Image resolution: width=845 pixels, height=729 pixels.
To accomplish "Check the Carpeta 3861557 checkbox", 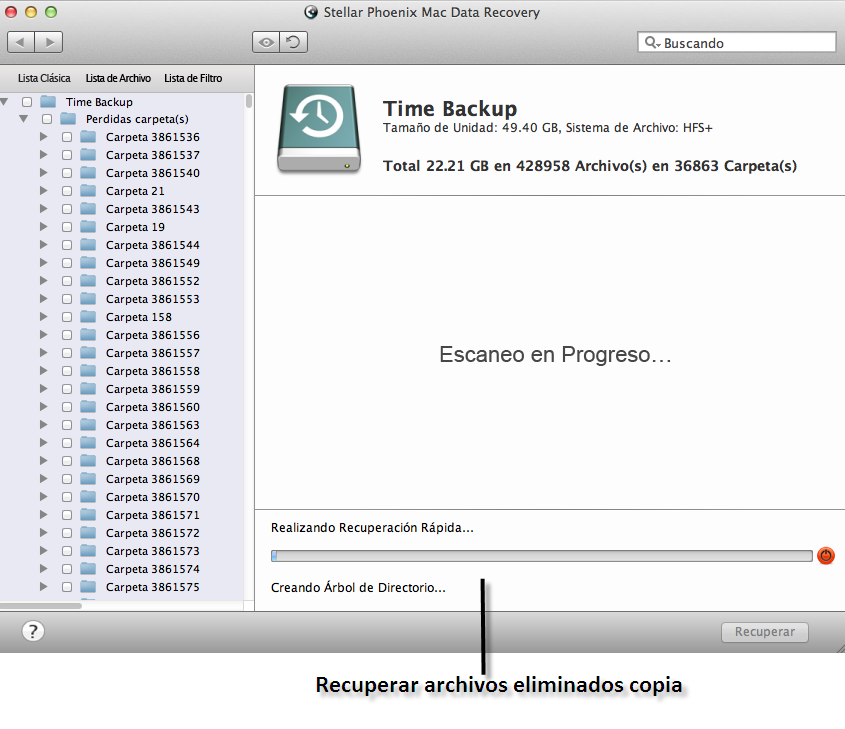I will coord(67,353).
